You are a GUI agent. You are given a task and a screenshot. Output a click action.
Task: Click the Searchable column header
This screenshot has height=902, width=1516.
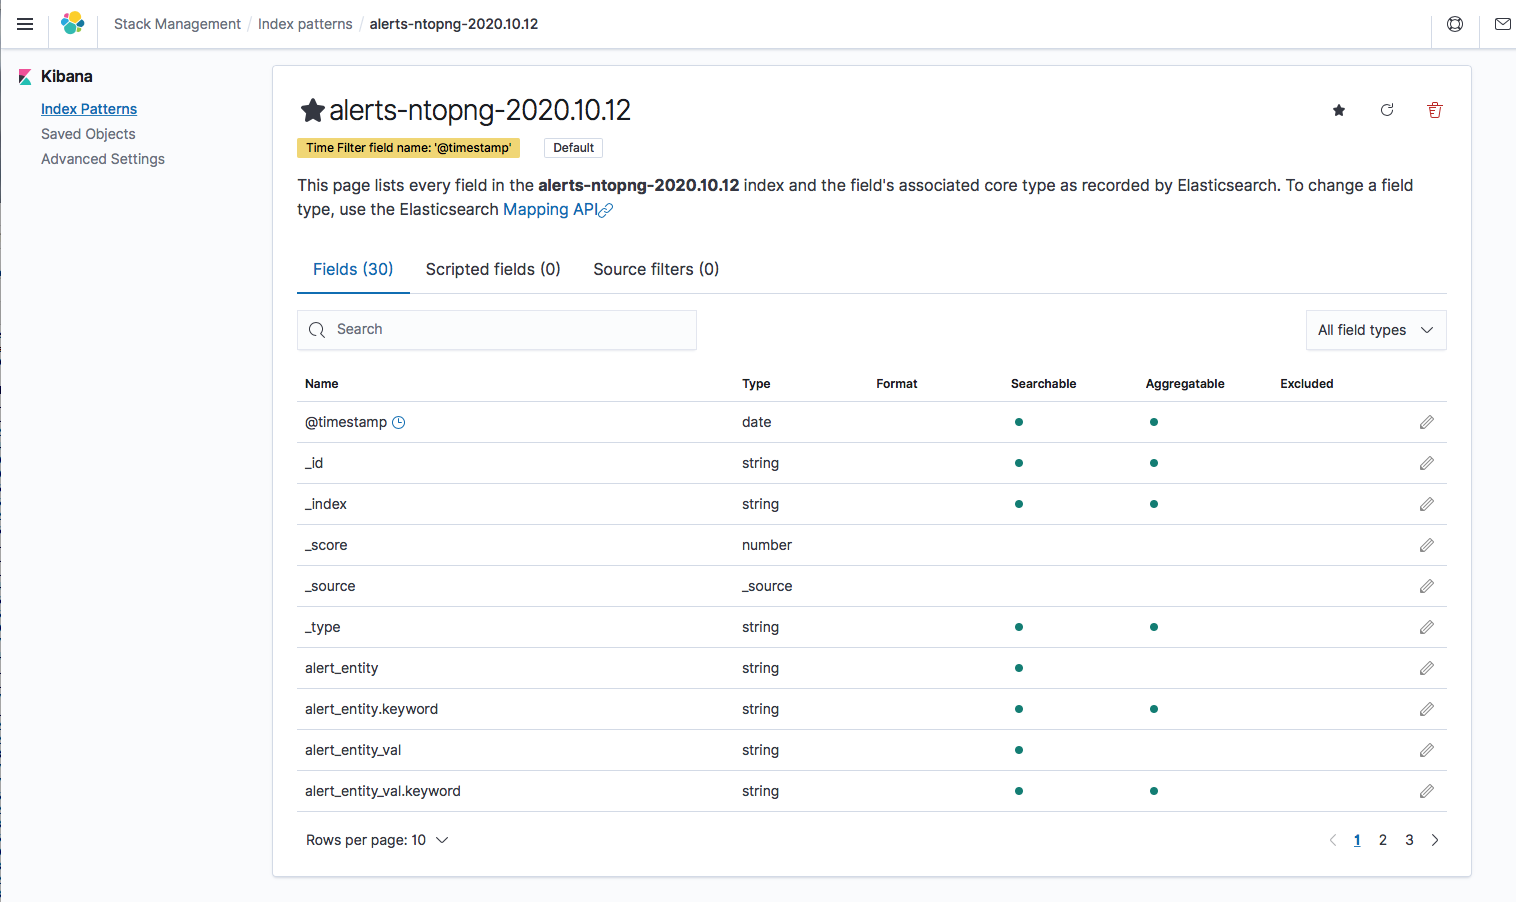1044,384
